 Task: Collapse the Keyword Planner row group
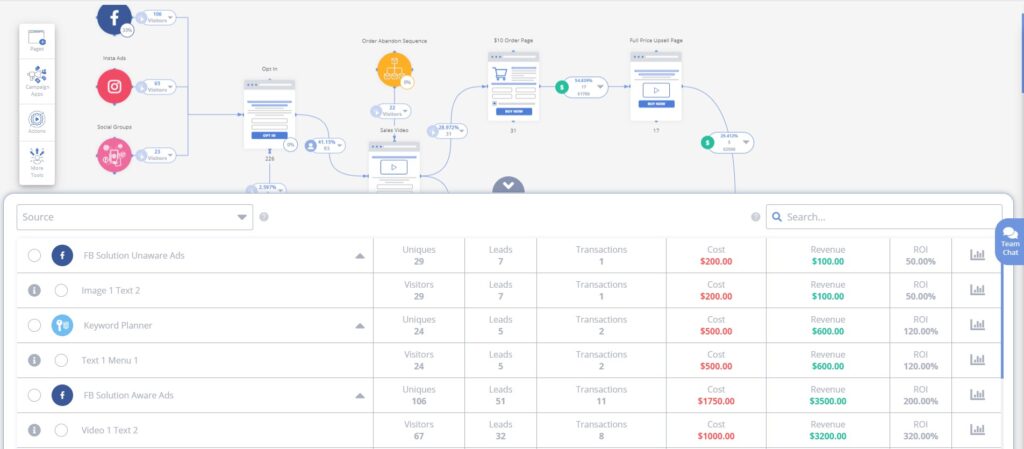click(x=359, y=326)
